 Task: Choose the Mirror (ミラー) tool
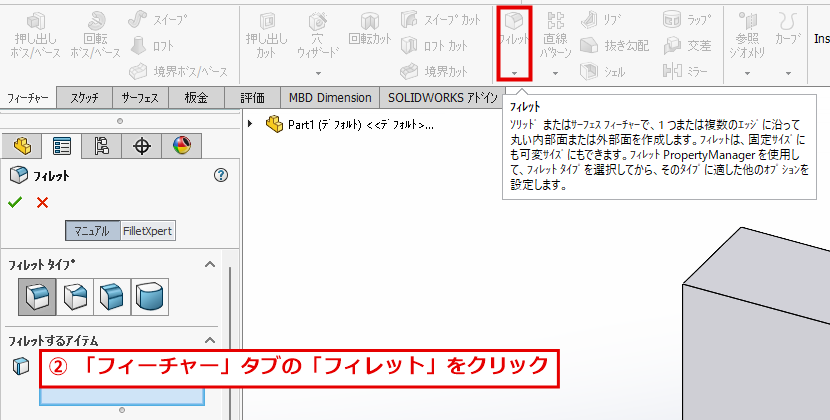[x=685, y=71]
